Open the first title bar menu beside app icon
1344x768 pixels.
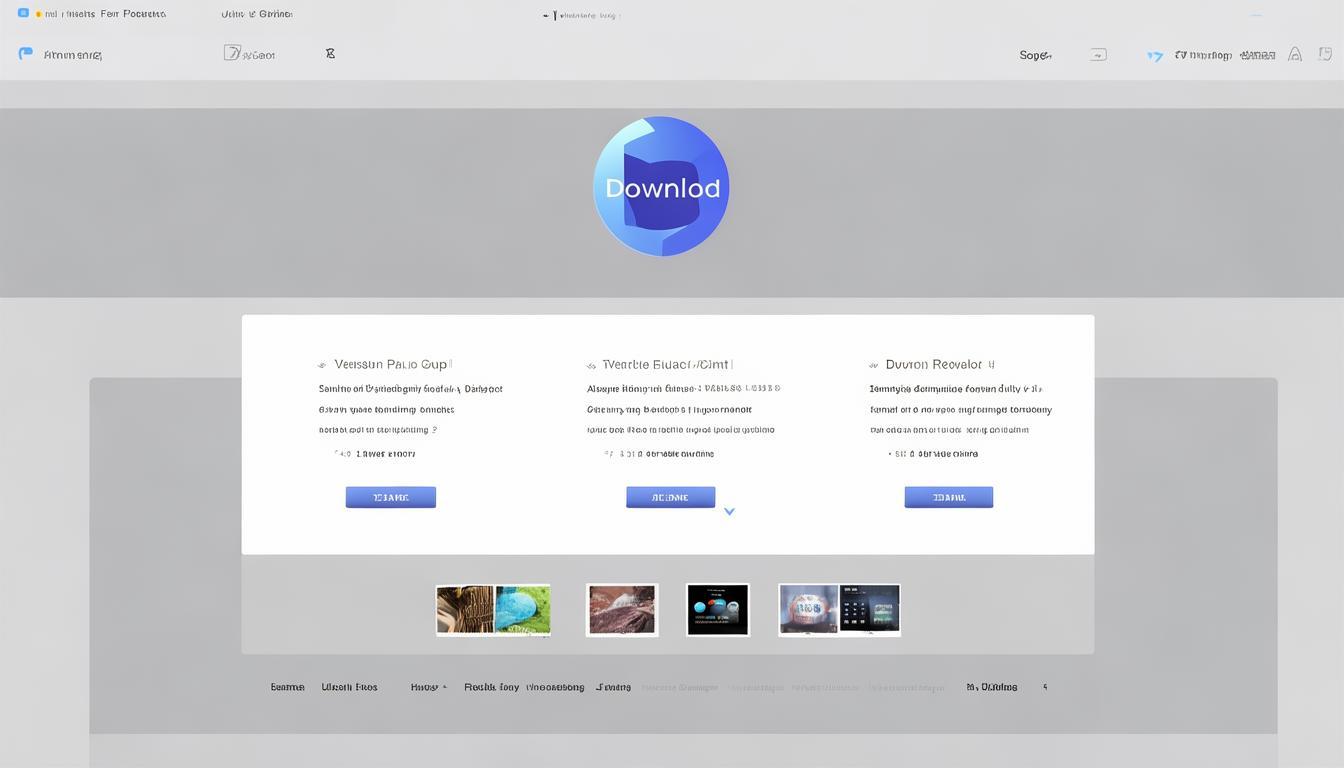105,14
